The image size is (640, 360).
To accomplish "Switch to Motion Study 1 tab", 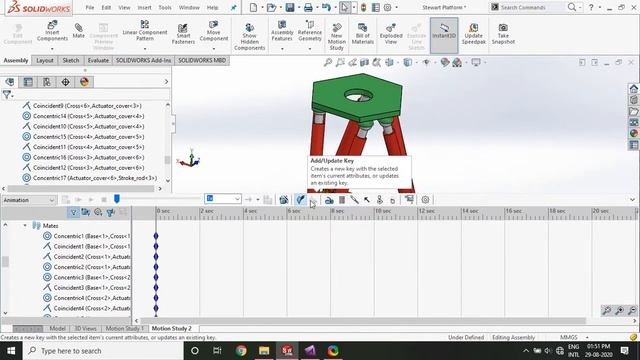I will point(124,328).
